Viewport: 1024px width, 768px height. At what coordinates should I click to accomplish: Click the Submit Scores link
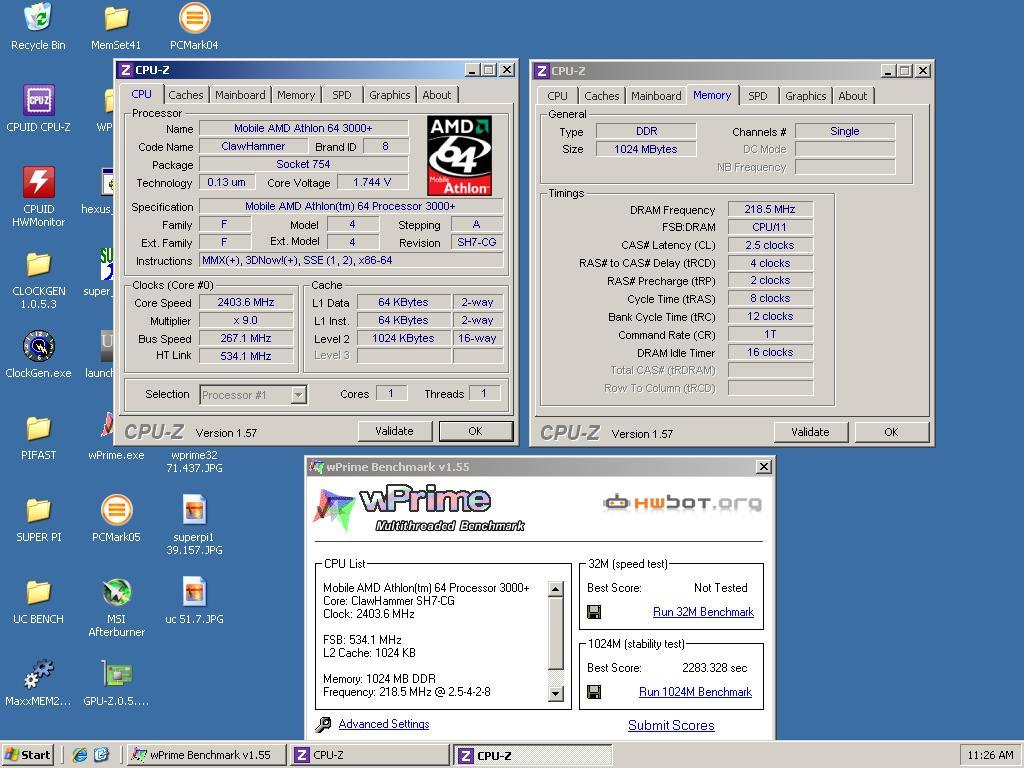pyautogui.click(x=671, y=726)
